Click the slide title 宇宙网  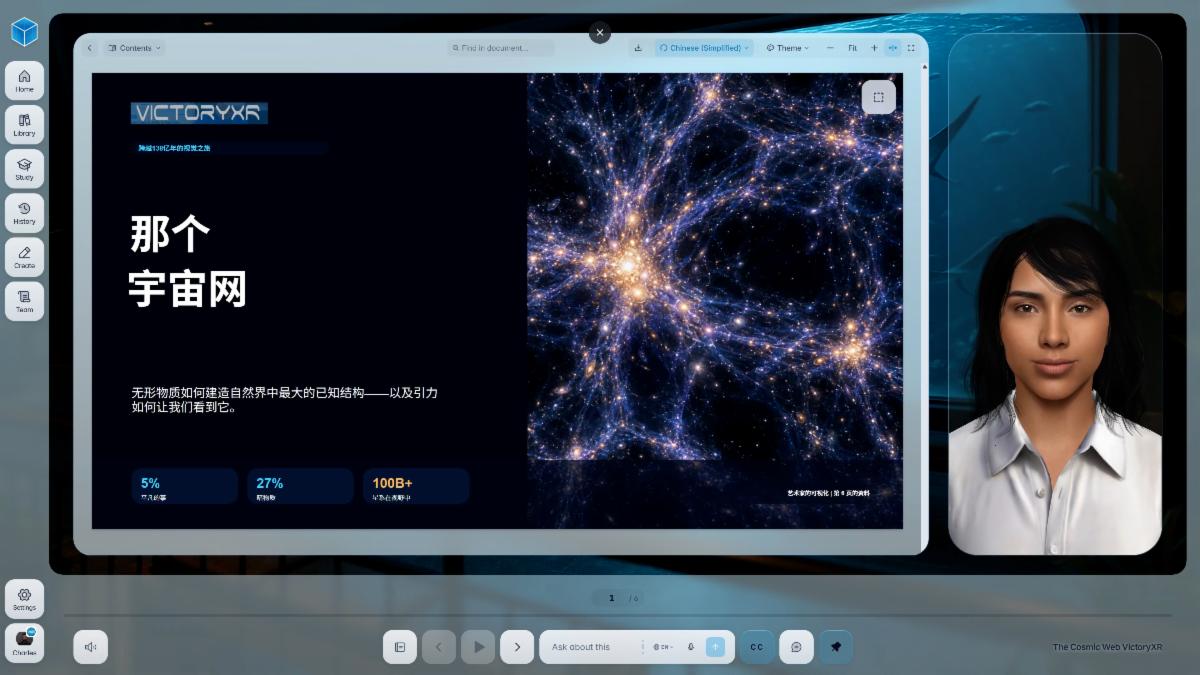187,289
